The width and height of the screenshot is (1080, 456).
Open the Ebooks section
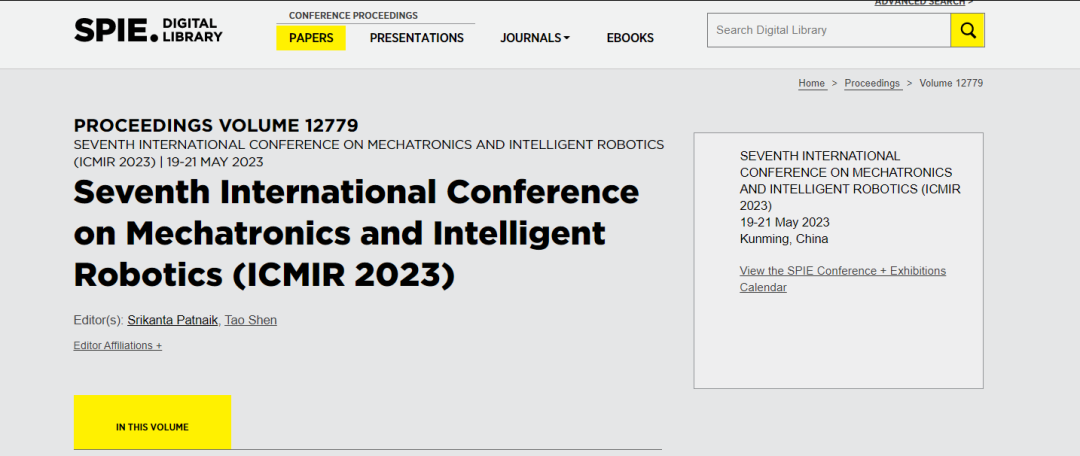click(630, 38)
